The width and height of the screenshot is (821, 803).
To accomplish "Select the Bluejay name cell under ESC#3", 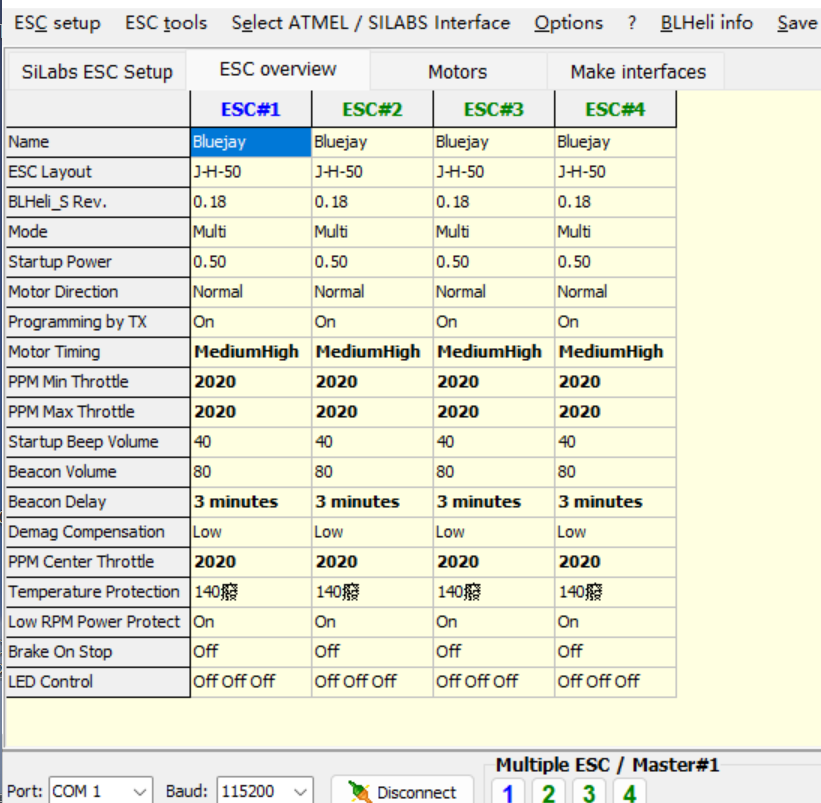I will (x=494, y=142).
